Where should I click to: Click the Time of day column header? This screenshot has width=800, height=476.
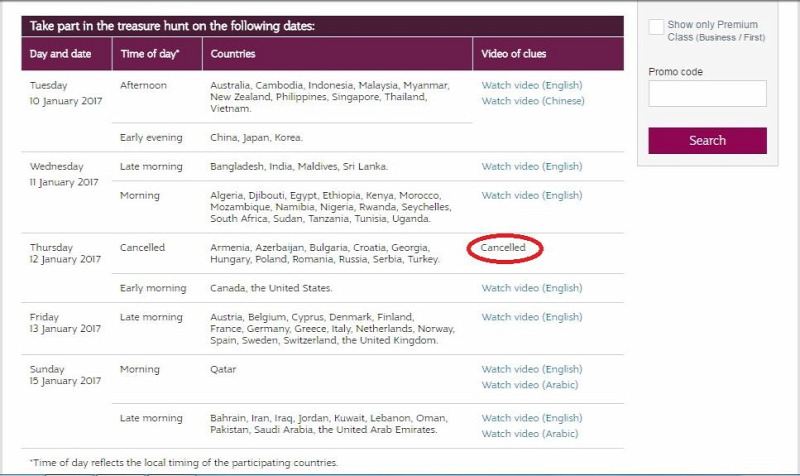157,54
